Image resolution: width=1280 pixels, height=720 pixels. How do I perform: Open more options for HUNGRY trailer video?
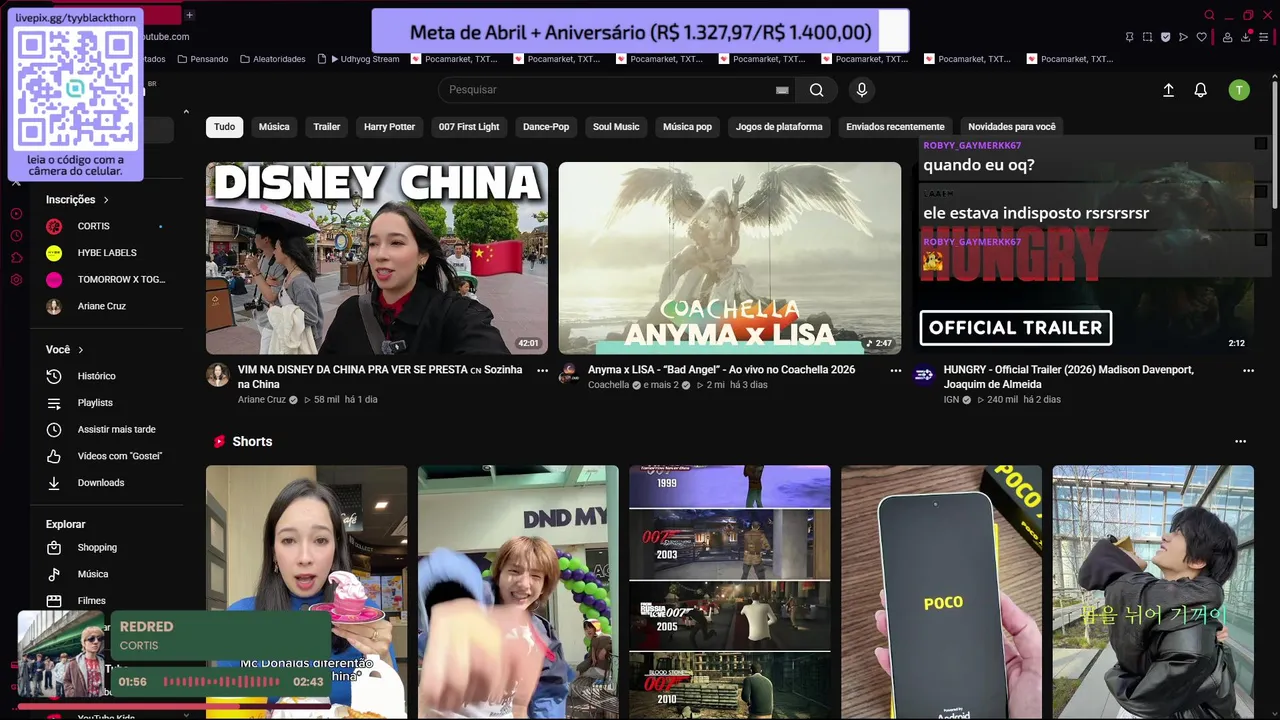1248,370
